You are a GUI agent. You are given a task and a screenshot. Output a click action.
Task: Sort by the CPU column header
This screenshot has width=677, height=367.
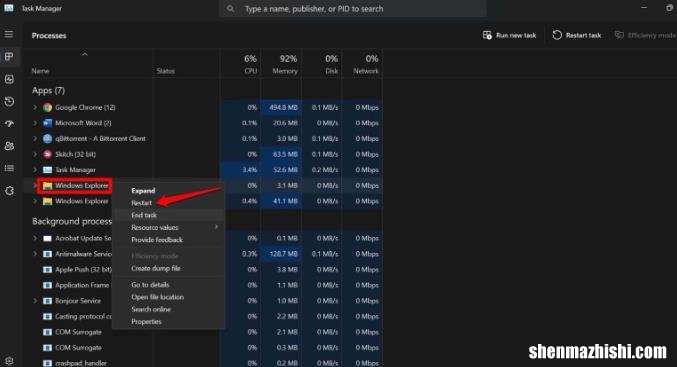point(250,71)
